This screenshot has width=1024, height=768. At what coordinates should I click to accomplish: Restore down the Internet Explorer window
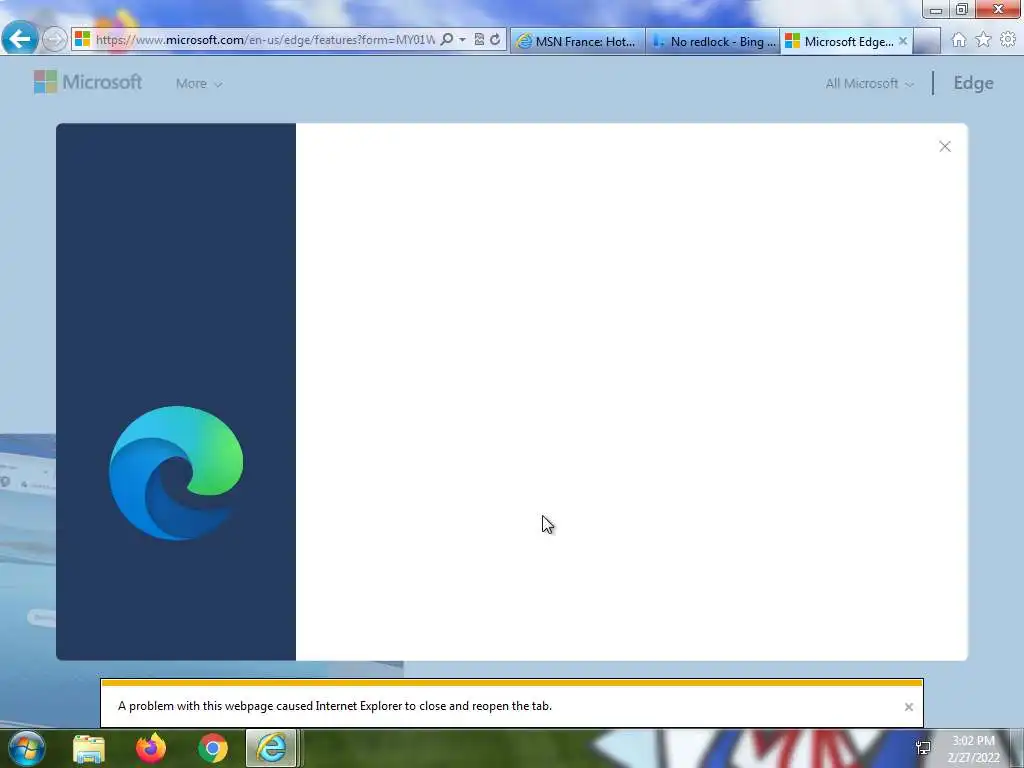(961, 10)
